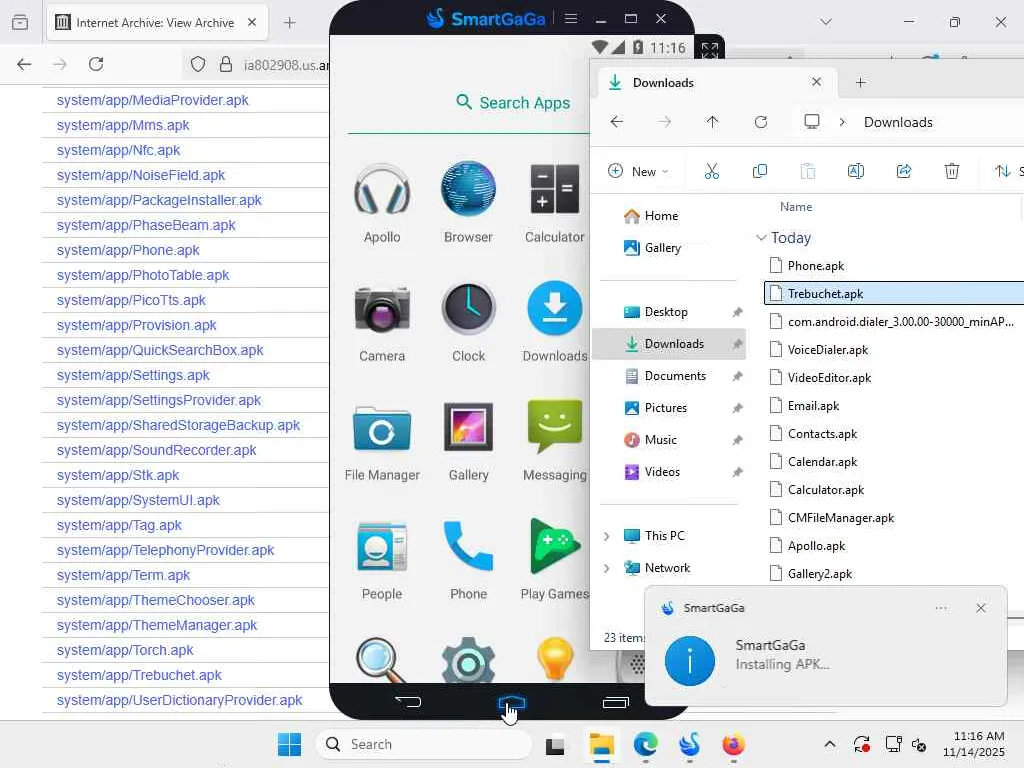Image resolution: width=1024 pixels, height=768 pixels.
Task: Click the Cut icon in Explorer toolbar
Action: pyautogui.click(x=712, y=171)
